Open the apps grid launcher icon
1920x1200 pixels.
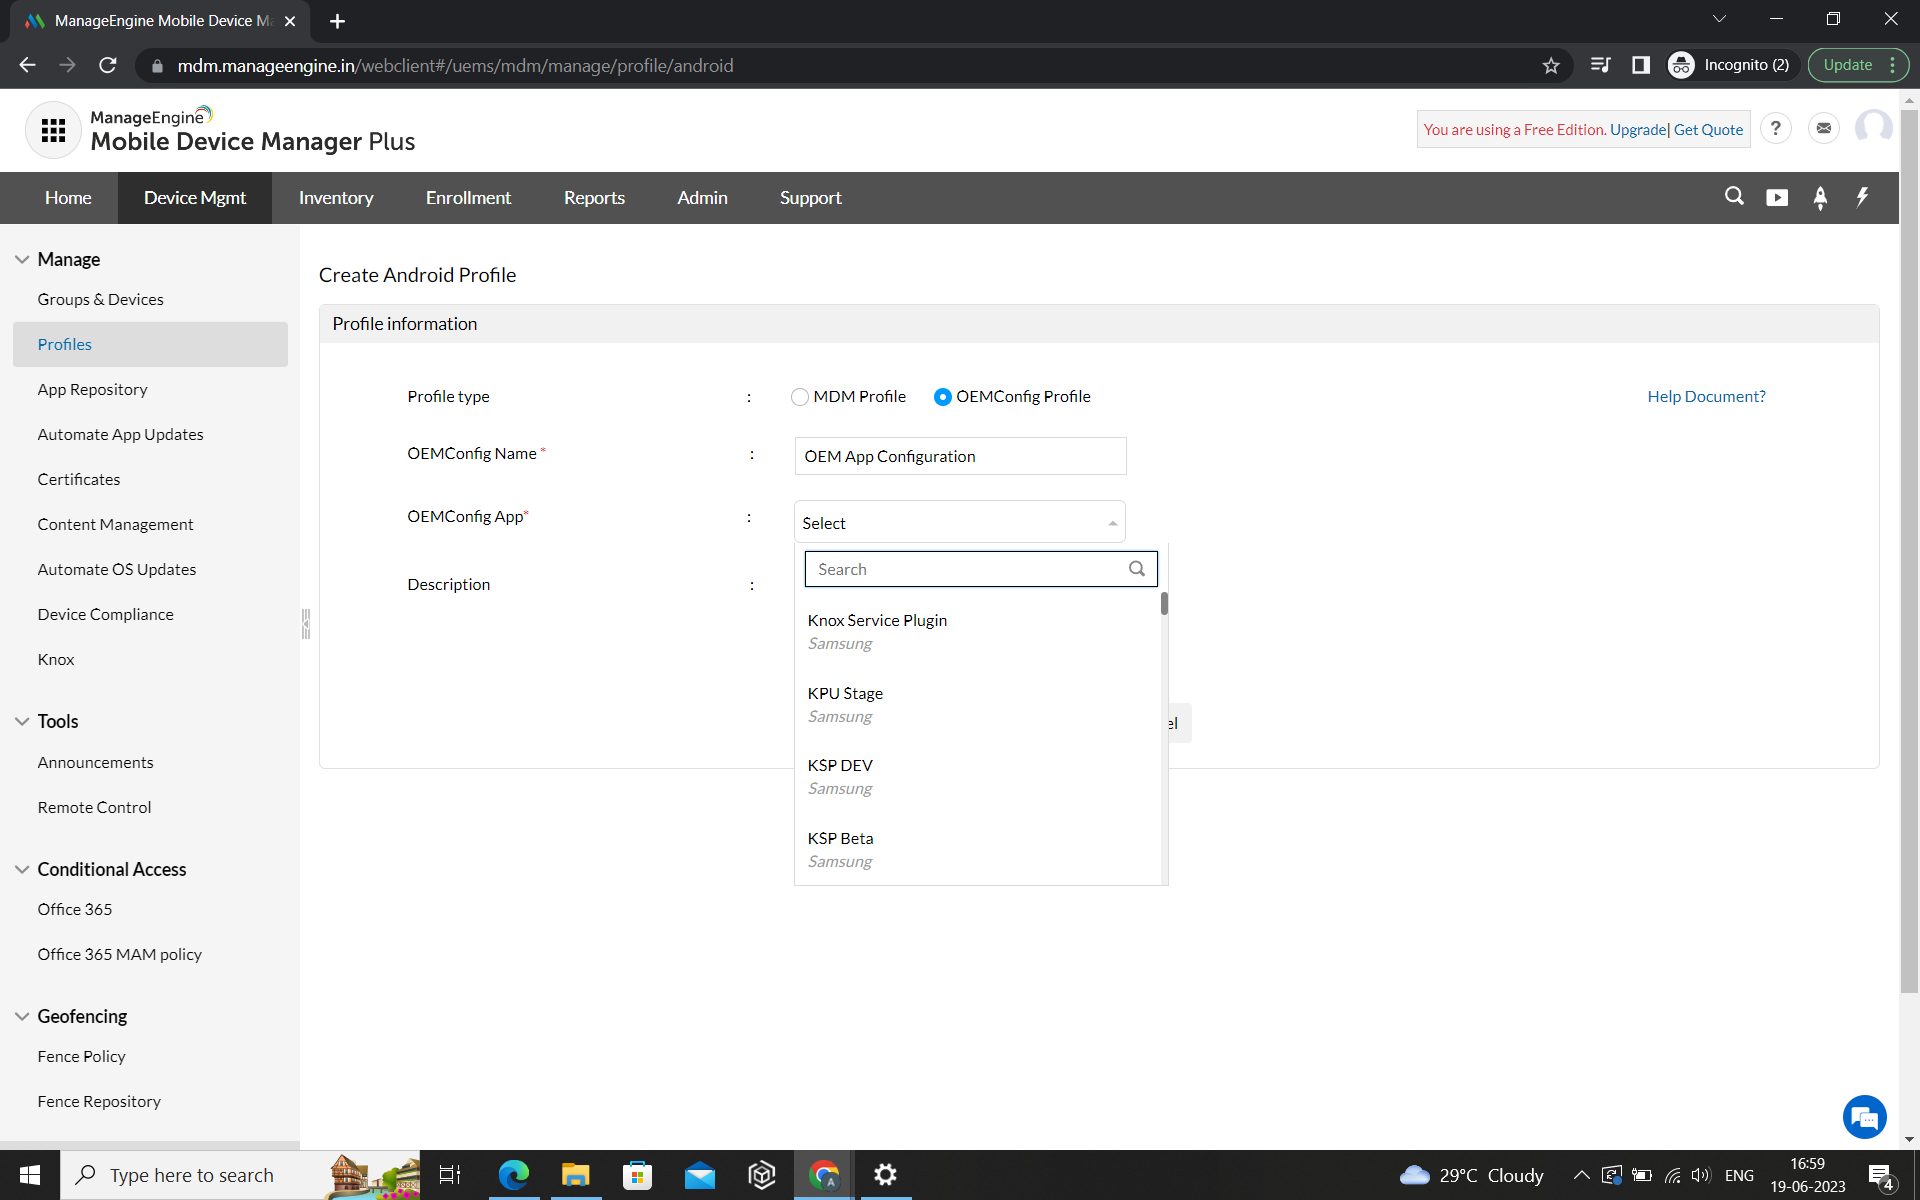pyautogui.click(x=53, y=130)
